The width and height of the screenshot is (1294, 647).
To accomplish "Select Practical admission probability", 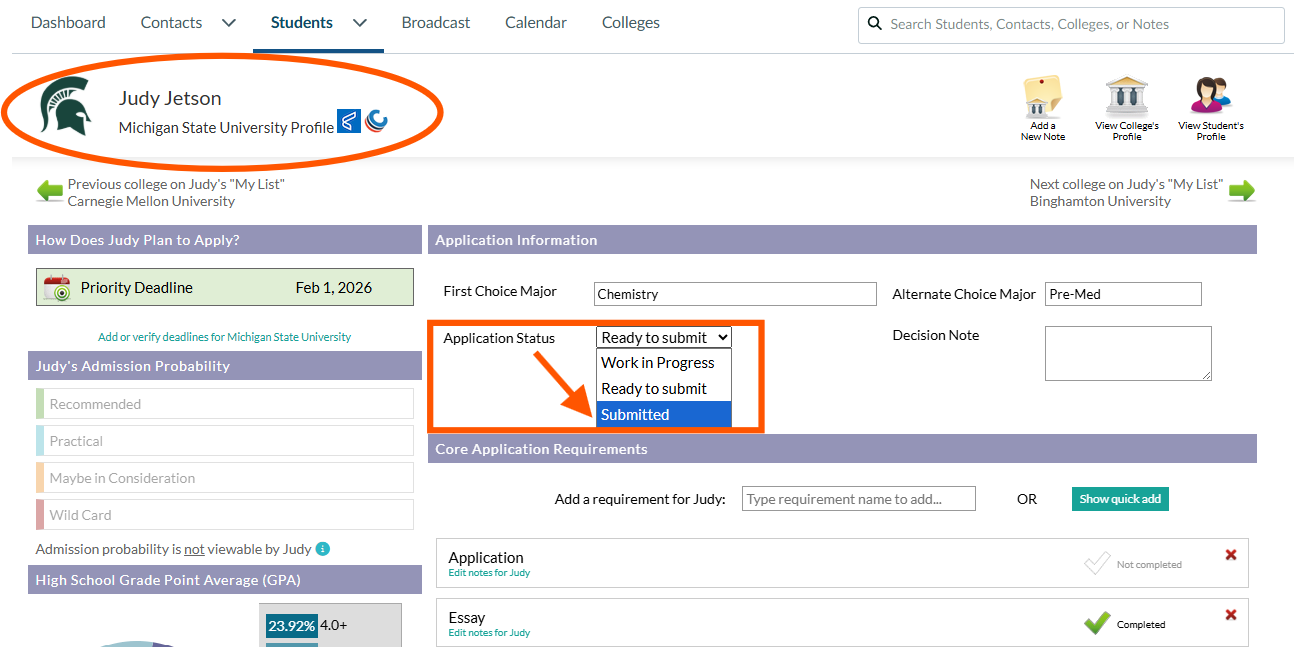I will pyautogui.click(x=225, y=441).
